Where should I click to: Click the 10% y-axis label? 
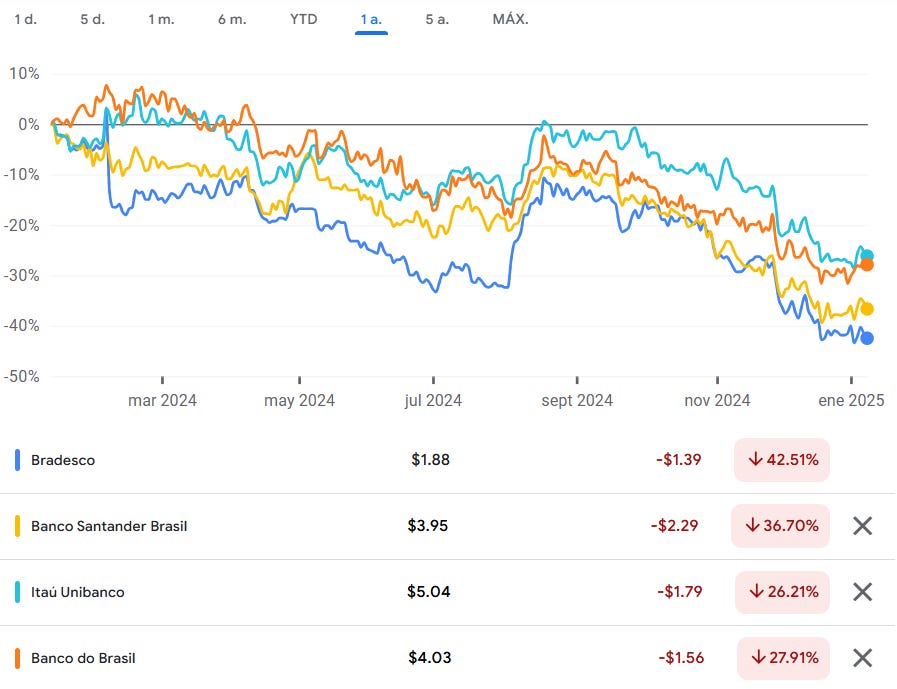(x=24, y=73)
